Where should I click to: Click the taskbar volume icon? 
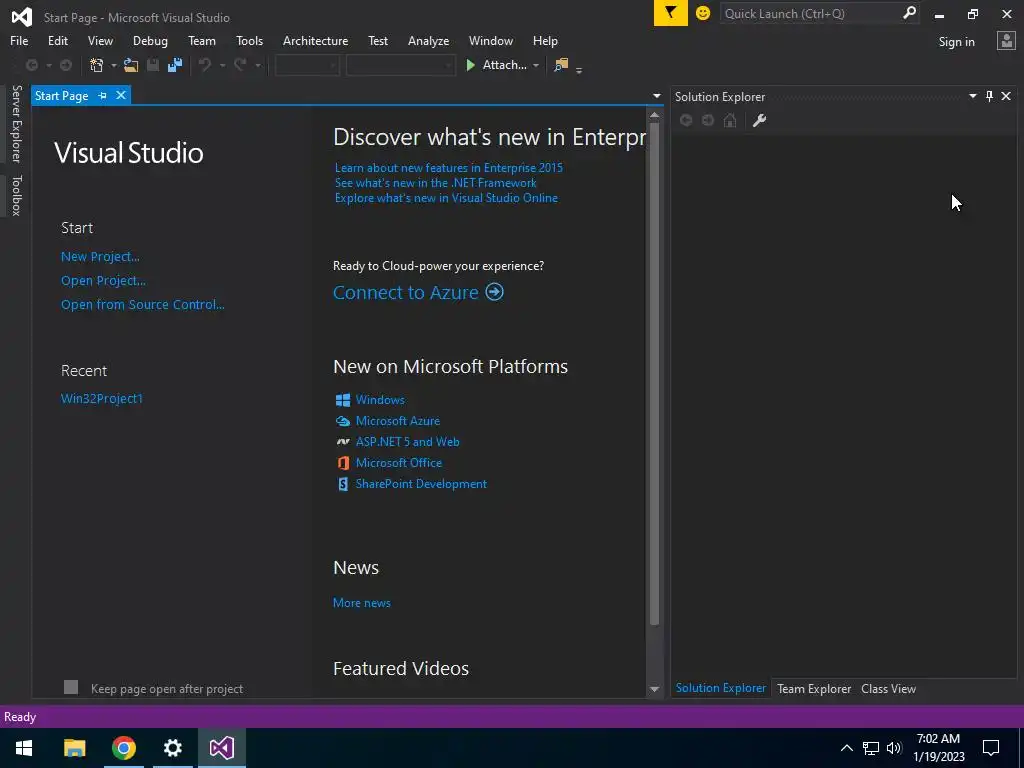[894, 748]
